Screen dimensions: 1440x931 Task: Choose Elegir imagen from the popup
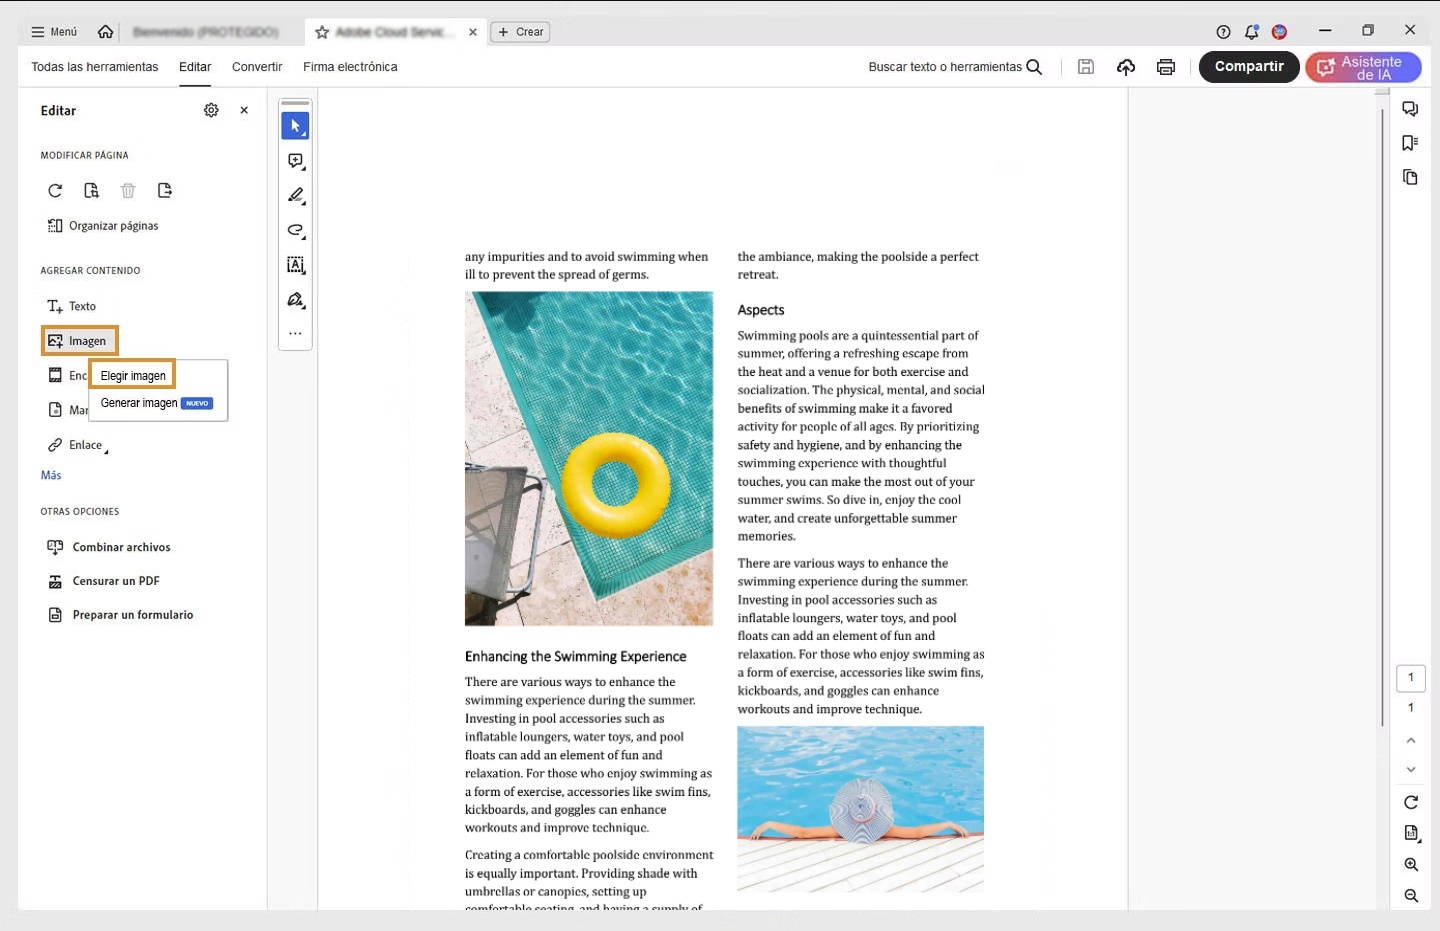pos(133,376)
